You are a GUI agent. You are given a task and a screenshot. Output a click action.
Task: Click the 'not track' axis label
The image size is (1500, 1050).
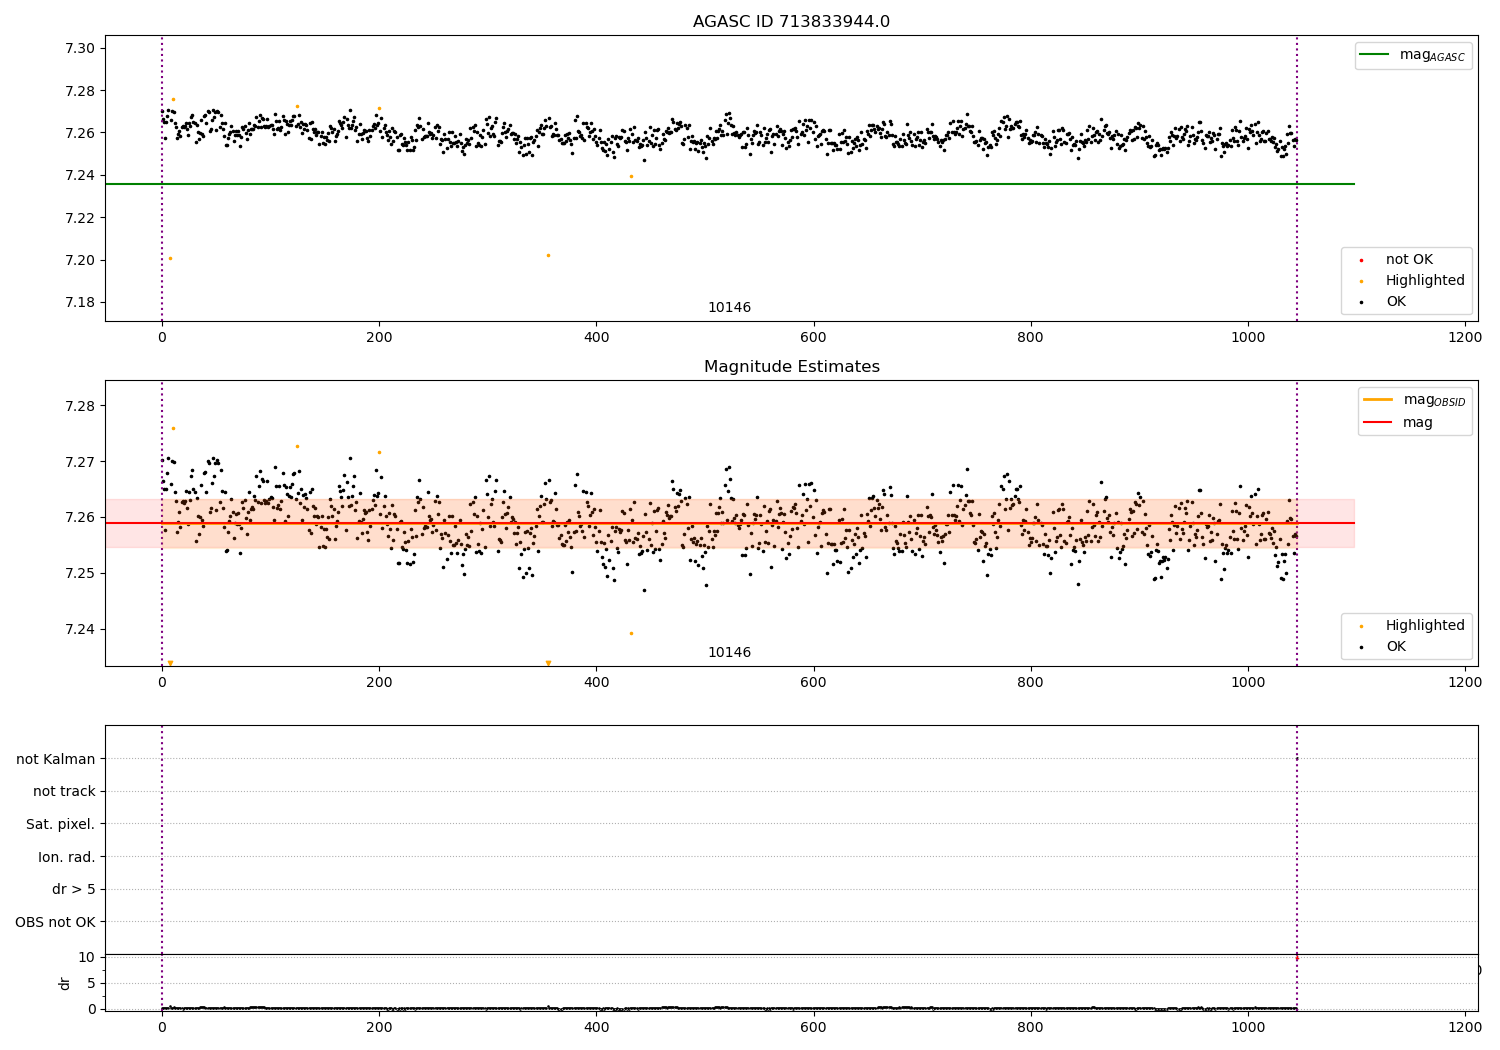point(64,792)
